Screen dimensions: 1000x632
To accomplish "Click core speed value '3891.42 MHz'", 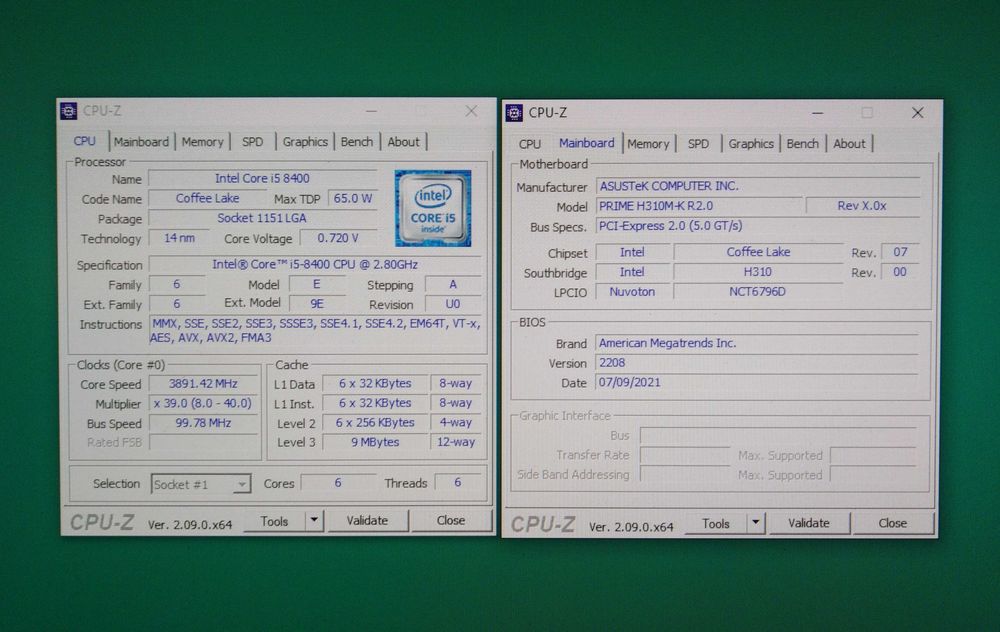I will point(203,384).
